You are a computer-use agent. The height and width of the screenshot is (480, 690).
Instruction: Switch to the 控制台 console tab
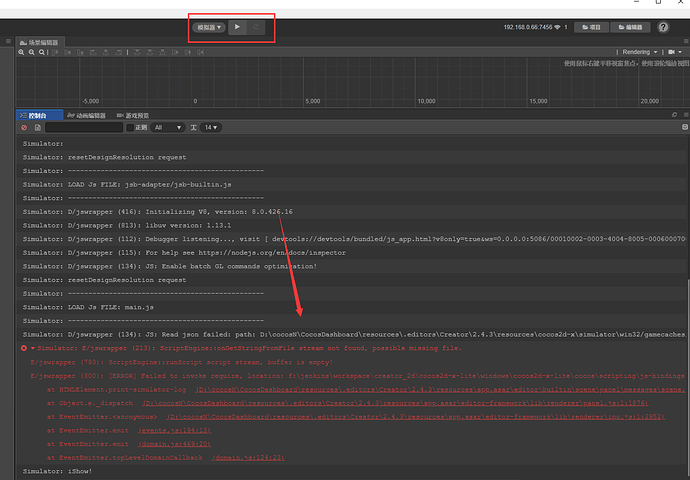pyautogui.click(x=39, y=115)
